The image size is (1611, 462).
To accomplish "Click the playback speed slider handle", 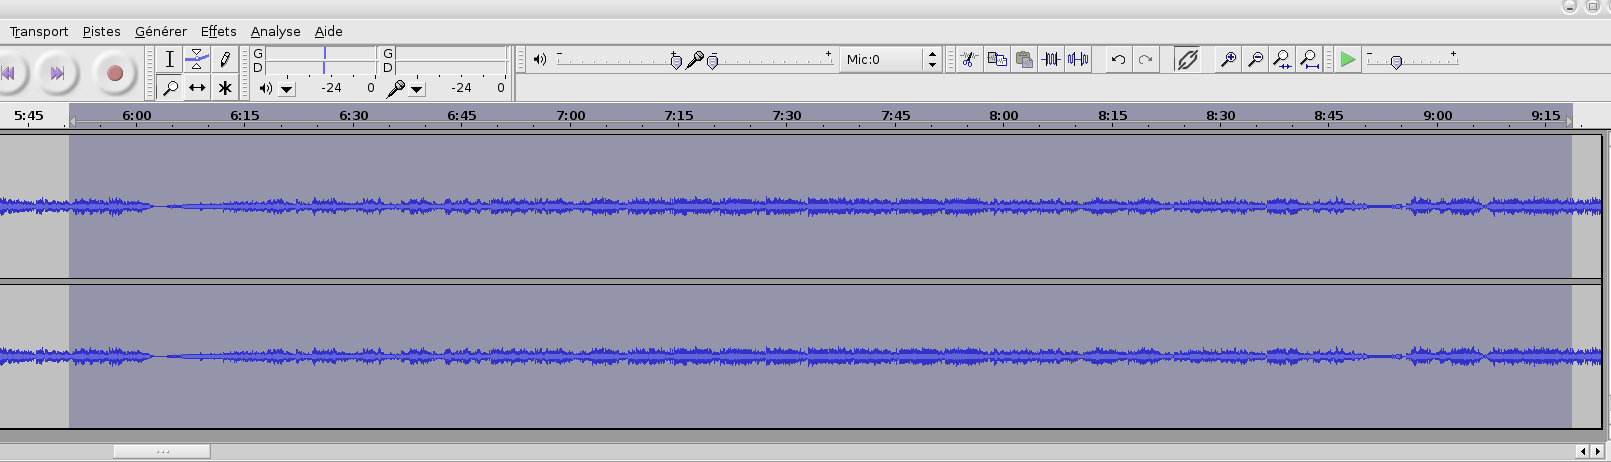I will pos(1396,61).
